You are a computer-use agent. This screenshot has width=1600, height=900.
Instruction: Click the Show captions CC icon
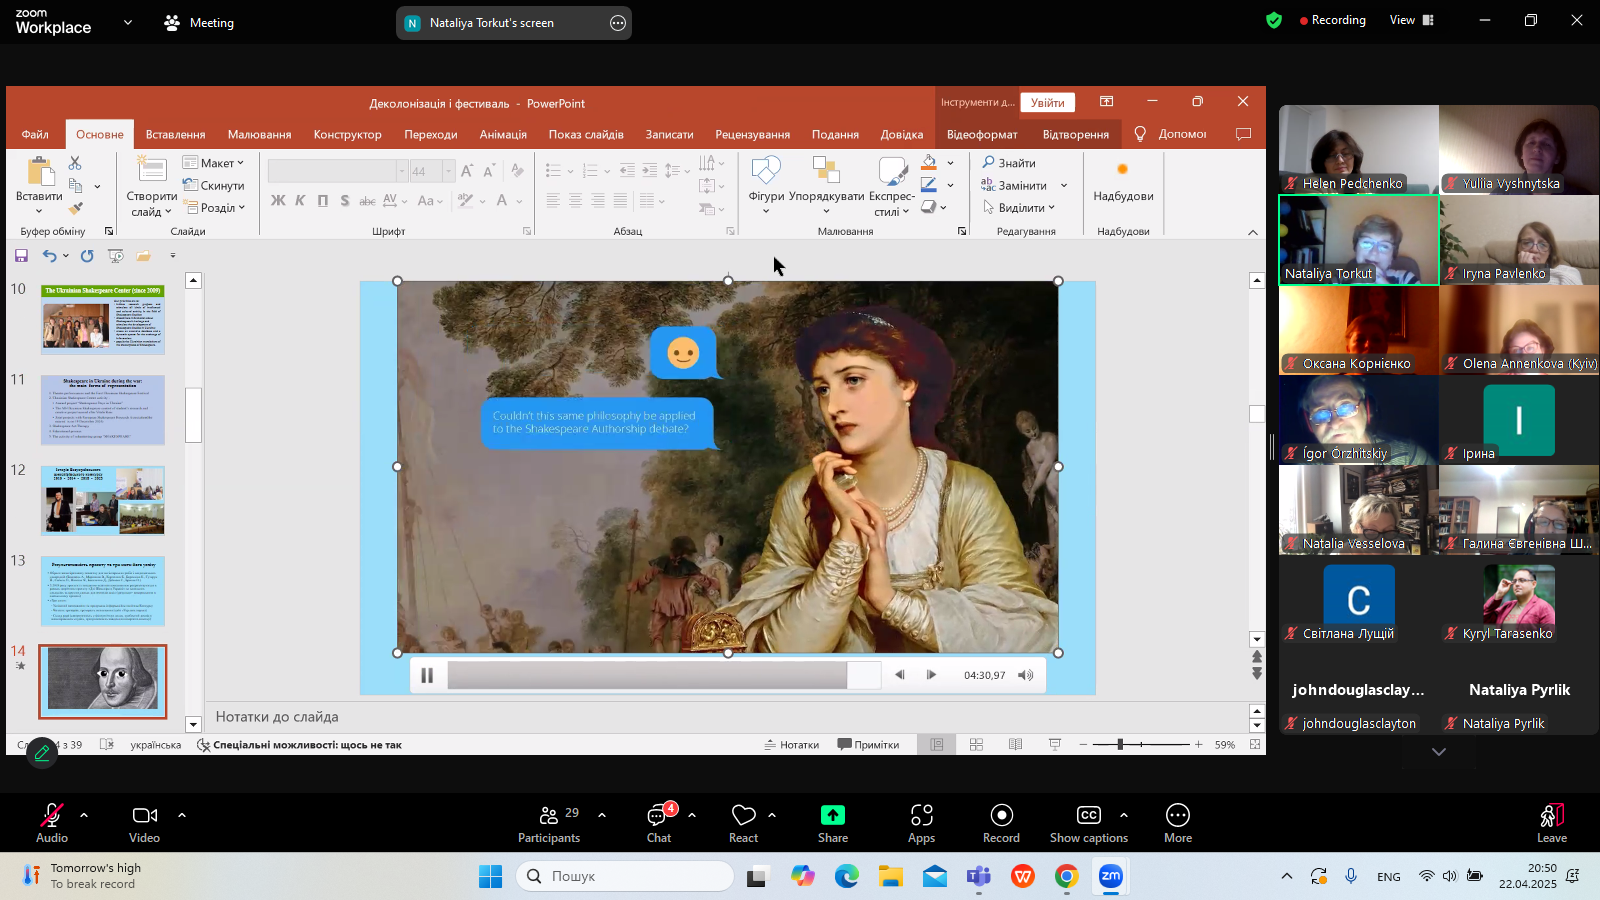(1088, 815)
